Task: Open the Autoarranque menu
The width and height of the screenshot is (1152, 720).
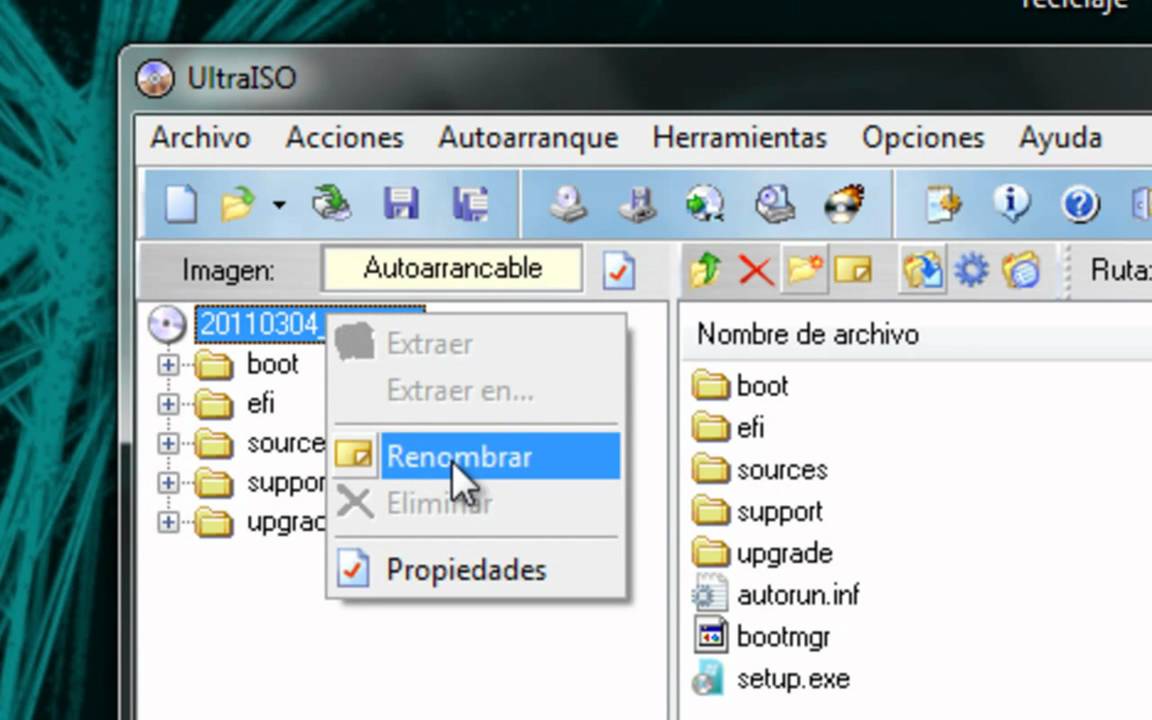Action: click(528, 138)
